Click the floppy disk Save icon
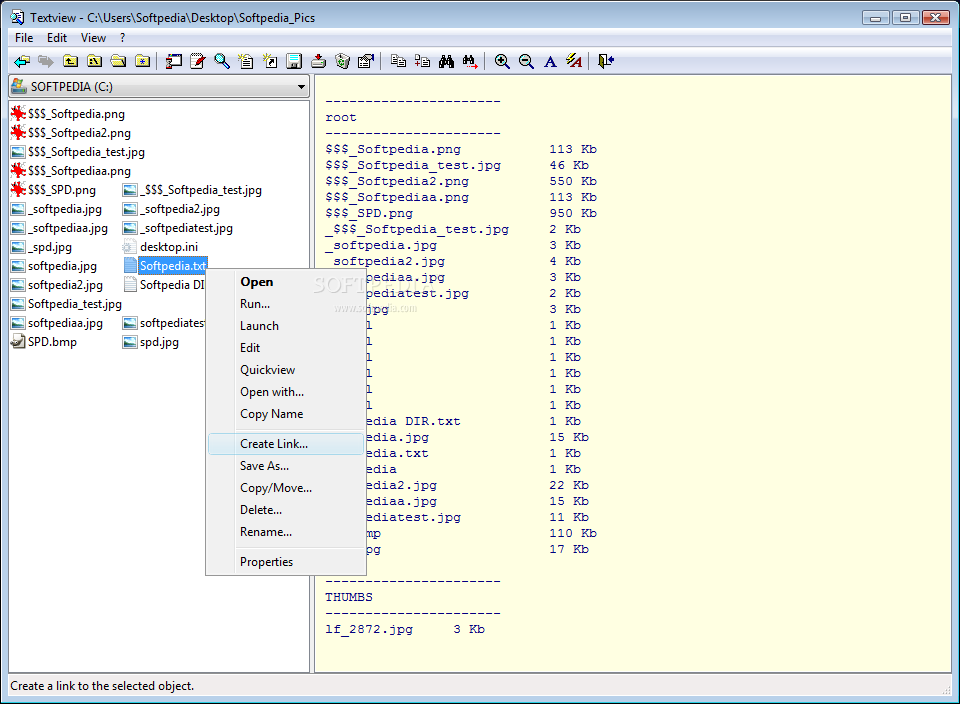This screenshot has height=704, width=960. point(294,61)
